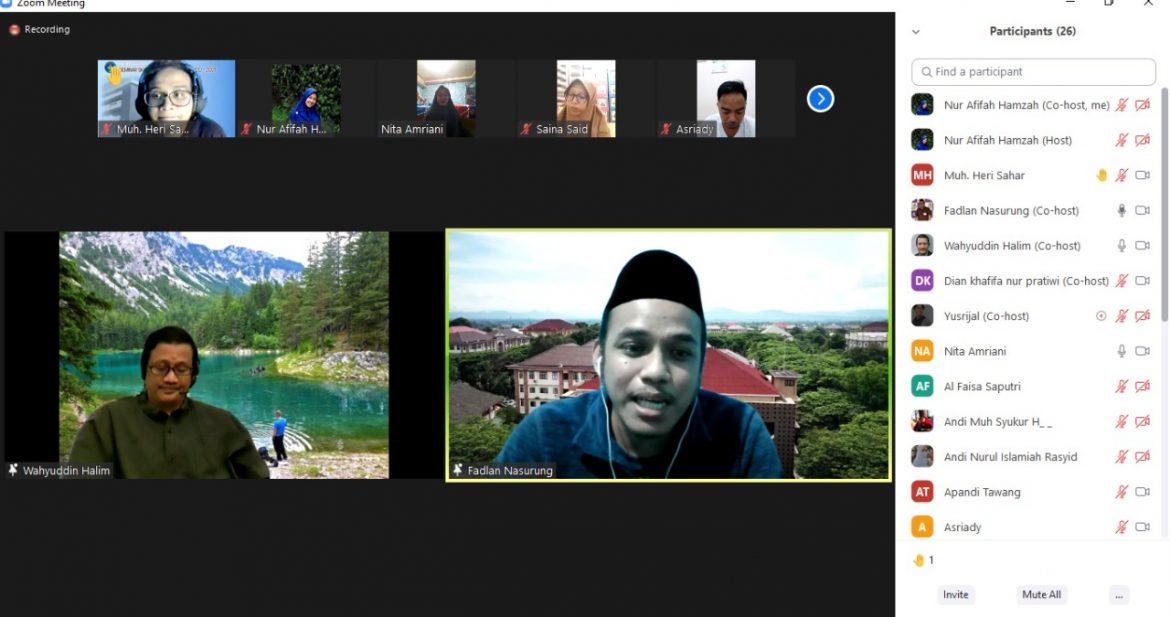Click the pin icon on Fadlan Nasurung's video
Screen dimensions: 1170x617
coord(457,470)
